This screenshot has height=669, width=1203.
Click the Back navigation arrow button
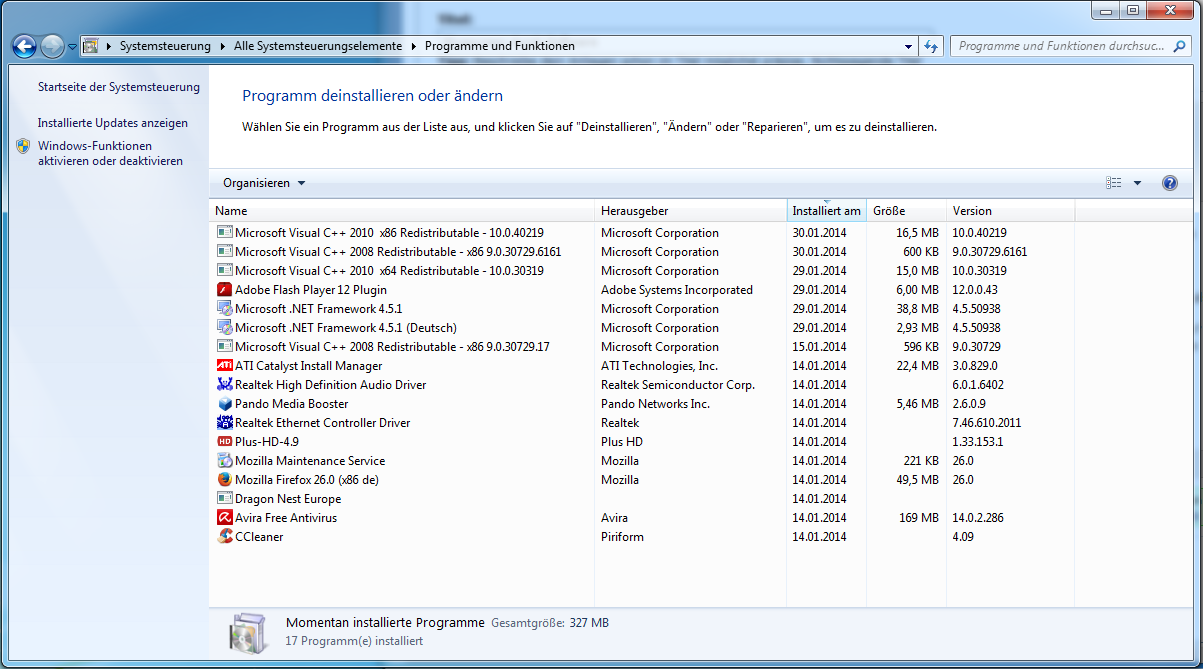[x=24, y=46]
